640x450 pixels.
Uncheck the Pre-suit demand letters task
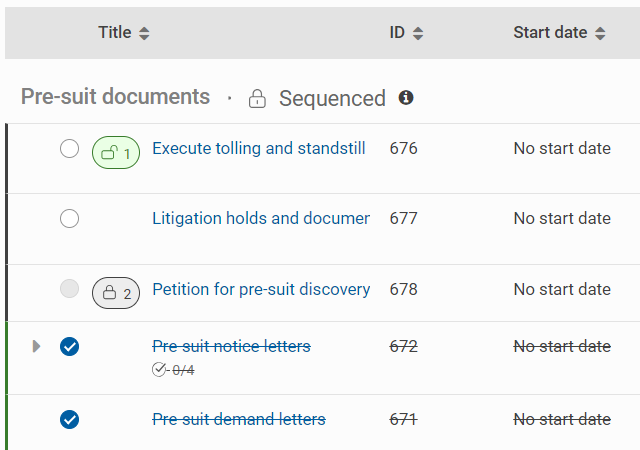tap(69, 420)
